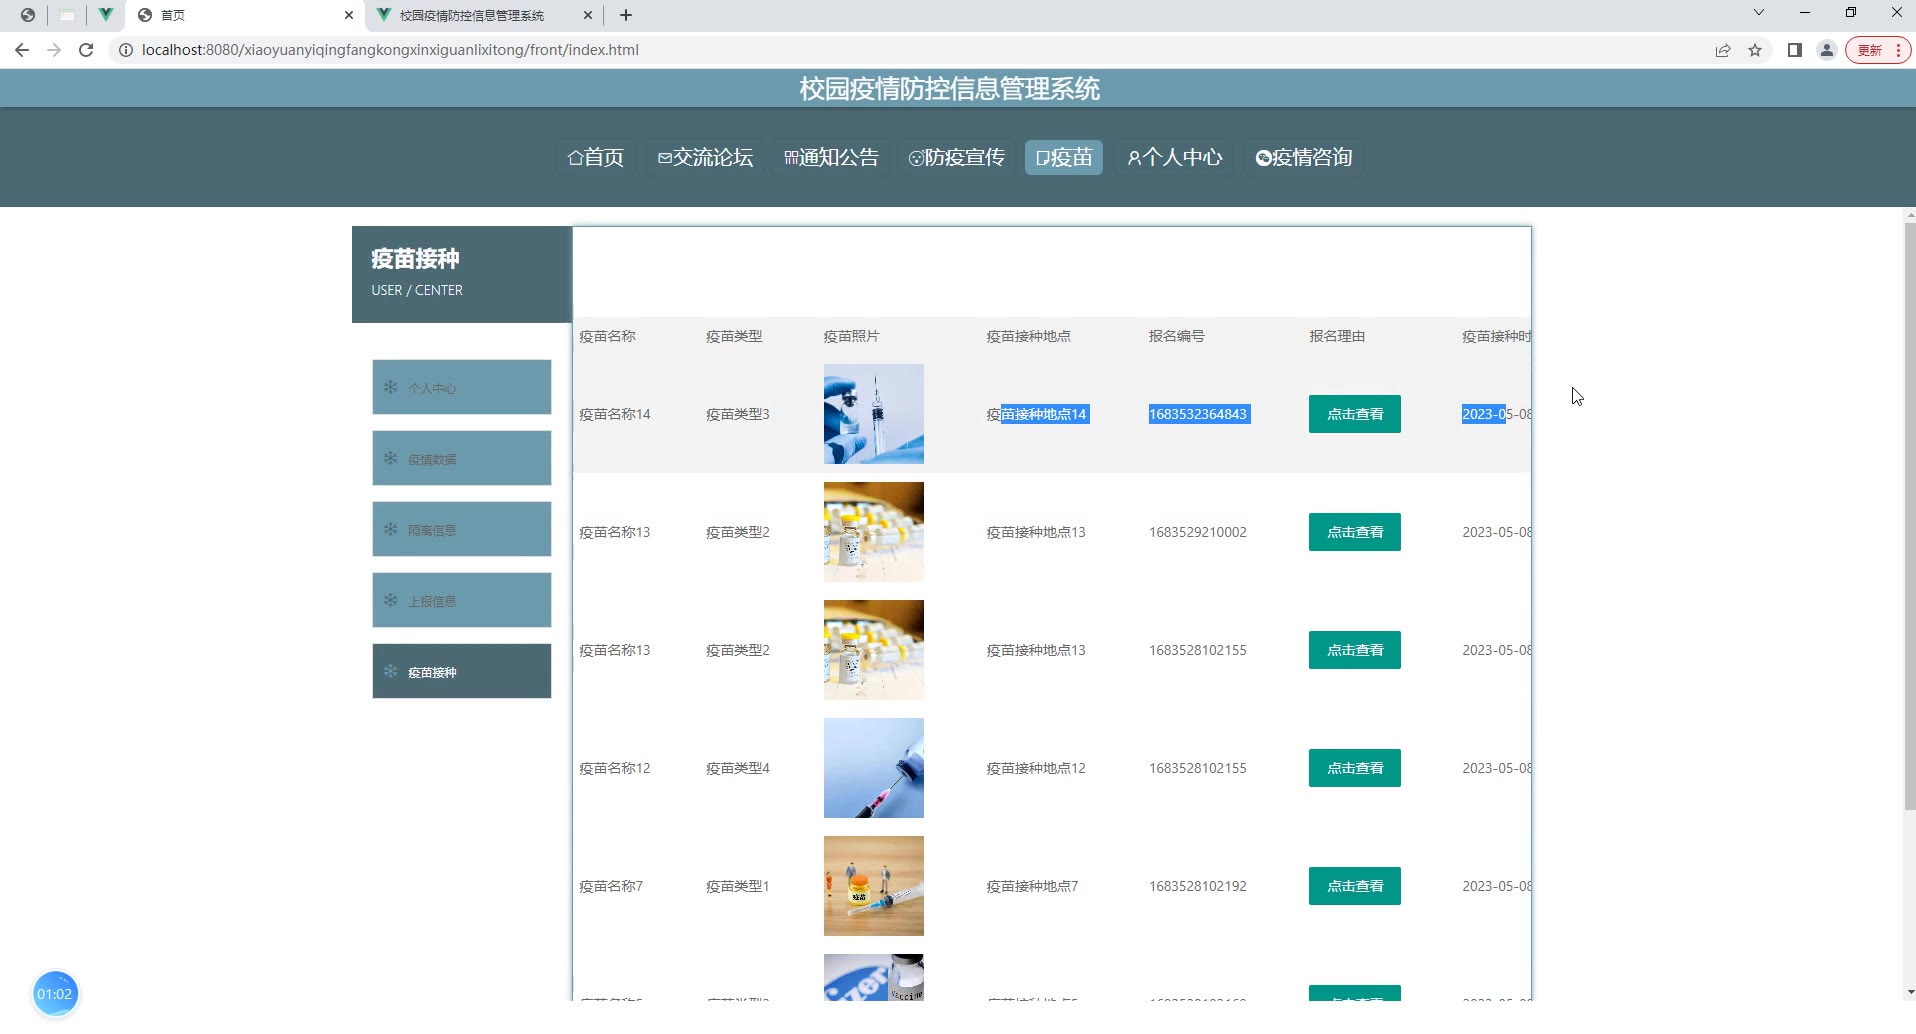This screenshot has width=1916, height=1034.
Task: Switch to the 校园疫情防控信息管理系统 tab
Action: (484, 15)
